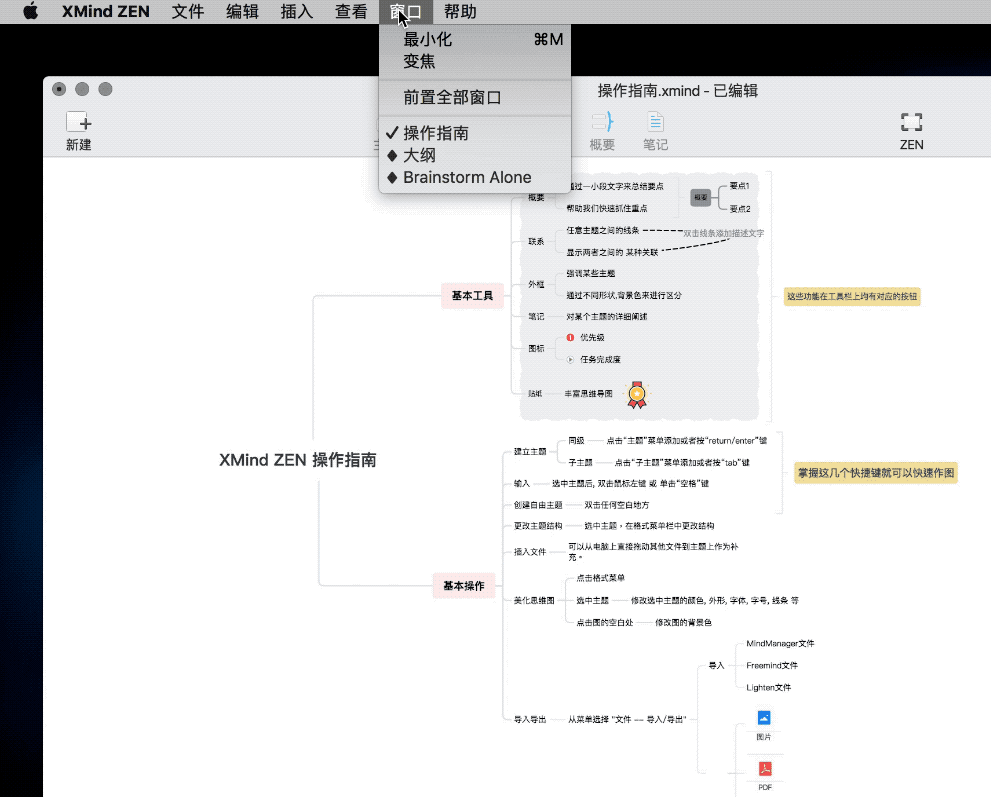Select the 任意主题之间的线条 subtopic

pos(603,230)
